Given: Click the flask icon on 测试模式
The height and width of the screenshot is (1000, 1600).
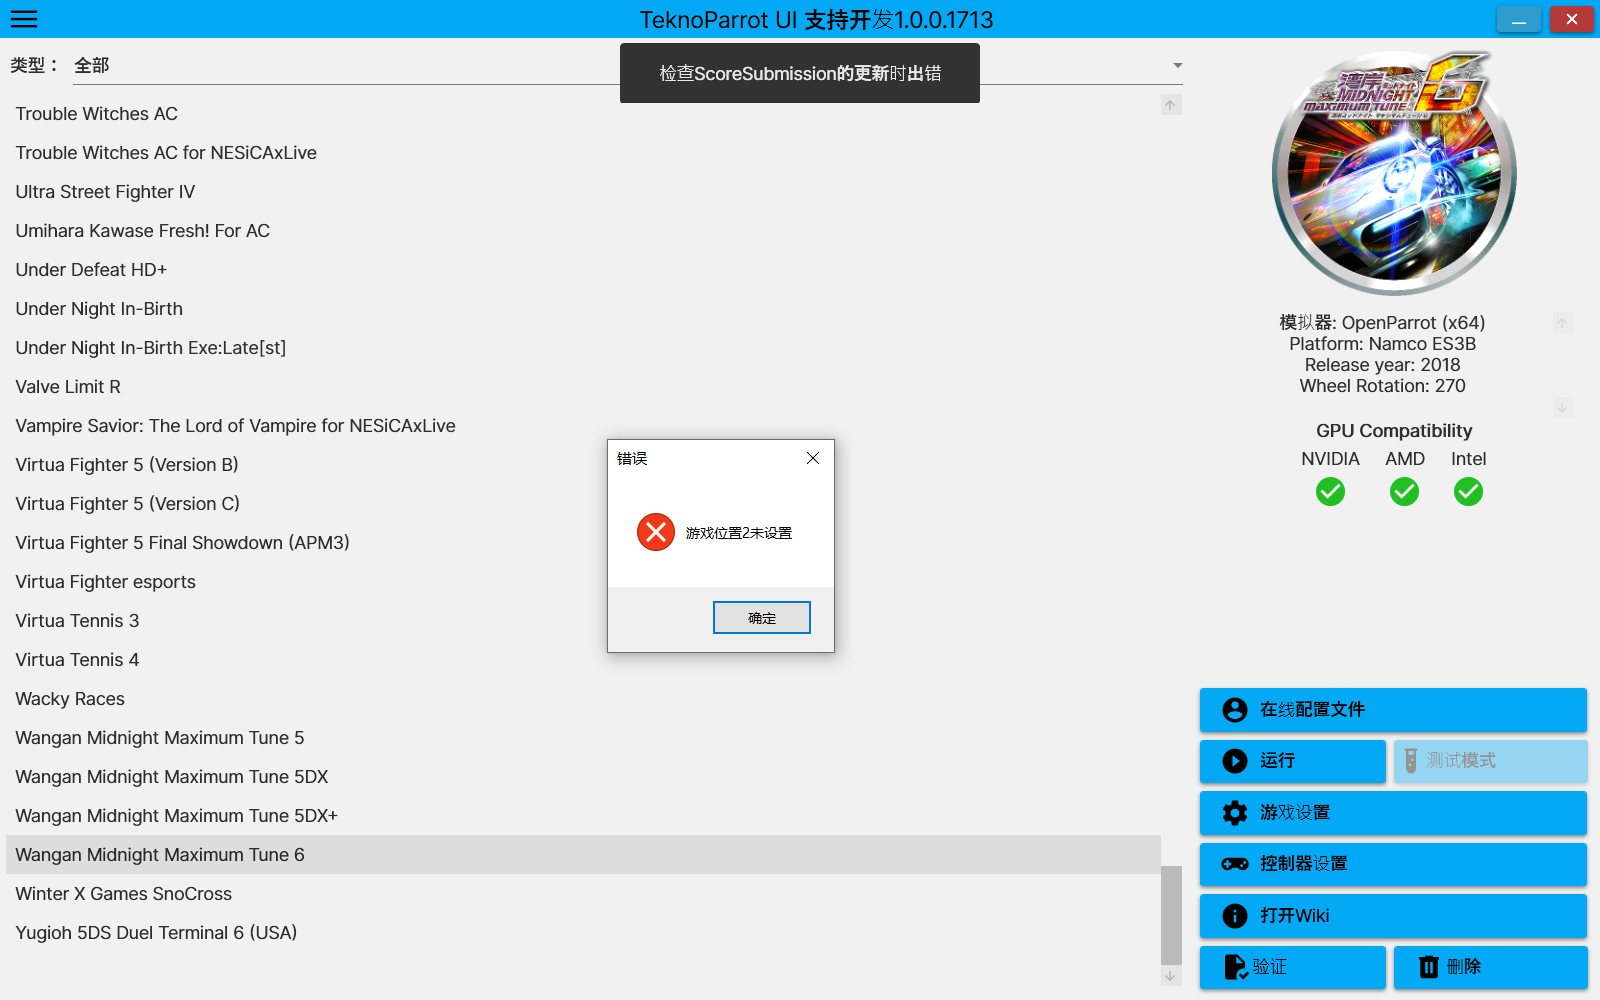Looking at the screenshot, I should click(x=1411, y=761).
